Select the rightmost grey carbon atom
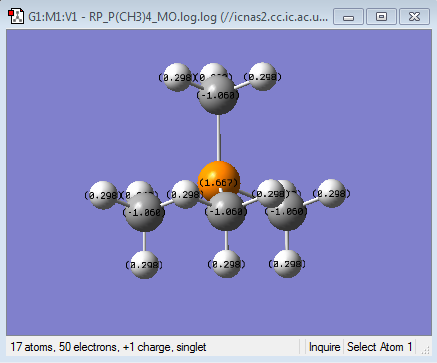 point(287,211)
